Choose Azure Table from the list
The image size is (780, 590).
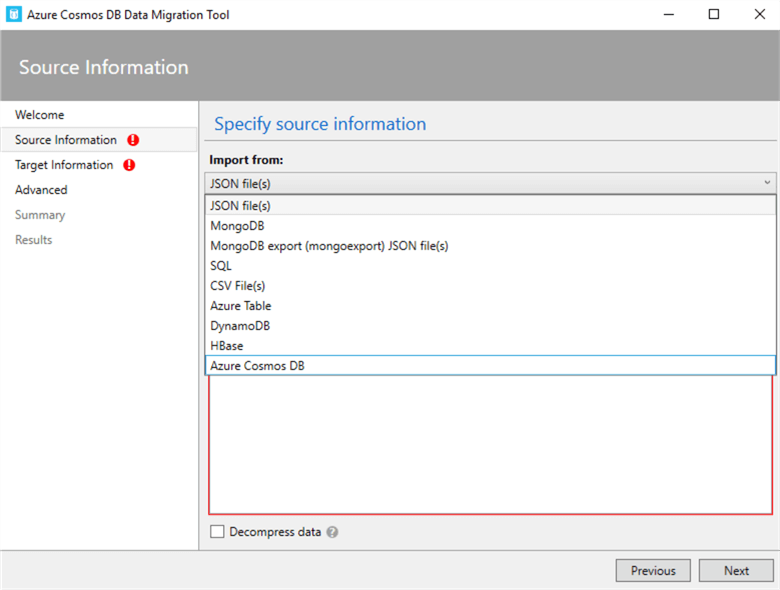[x=240, y=306]
